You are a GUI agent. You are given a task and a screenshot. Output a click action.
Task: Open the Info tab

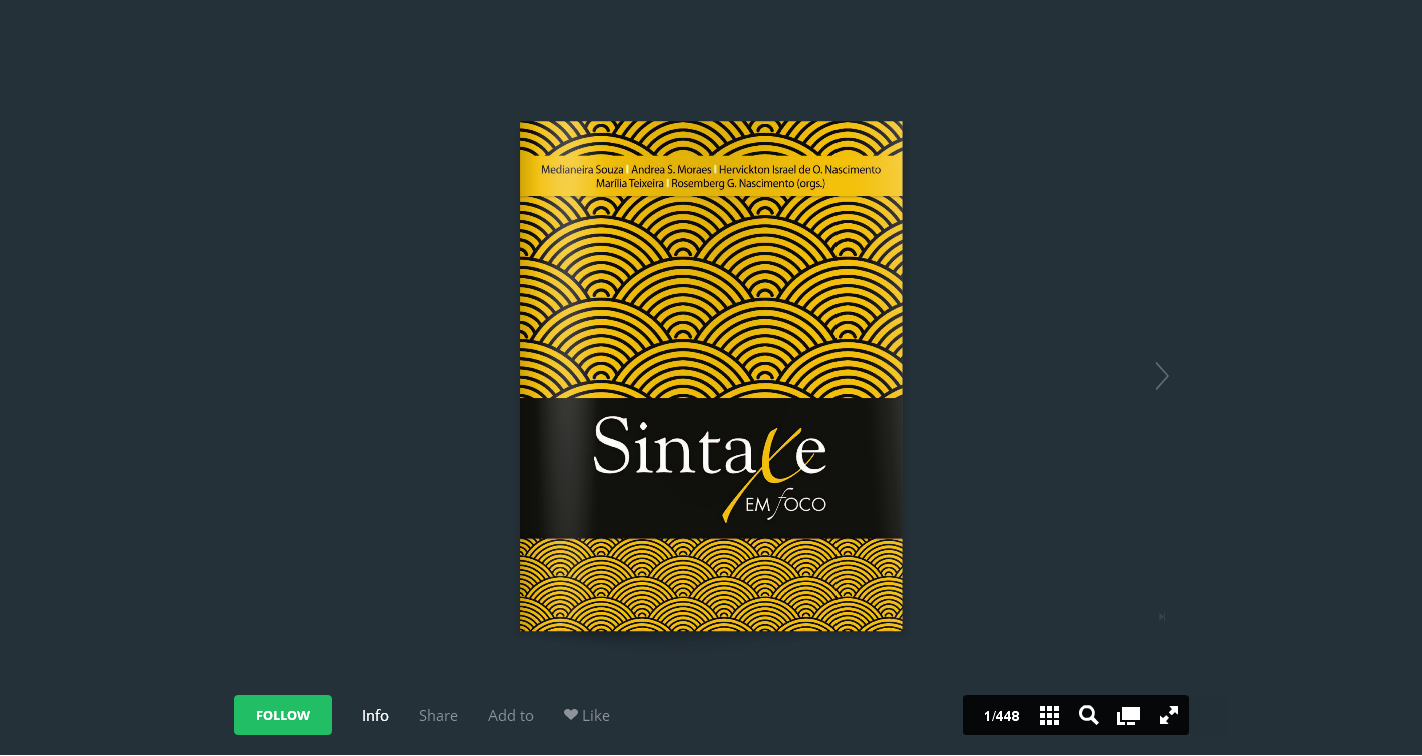click(x=375, y=715)
